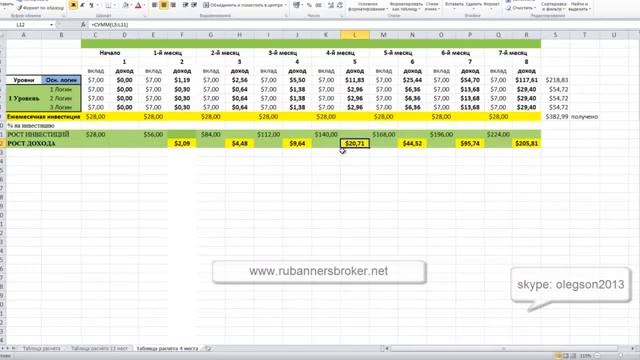This screenshot has width=640, height=360.
Task: Click the zoom out minus button
Action: pos(597,356)
